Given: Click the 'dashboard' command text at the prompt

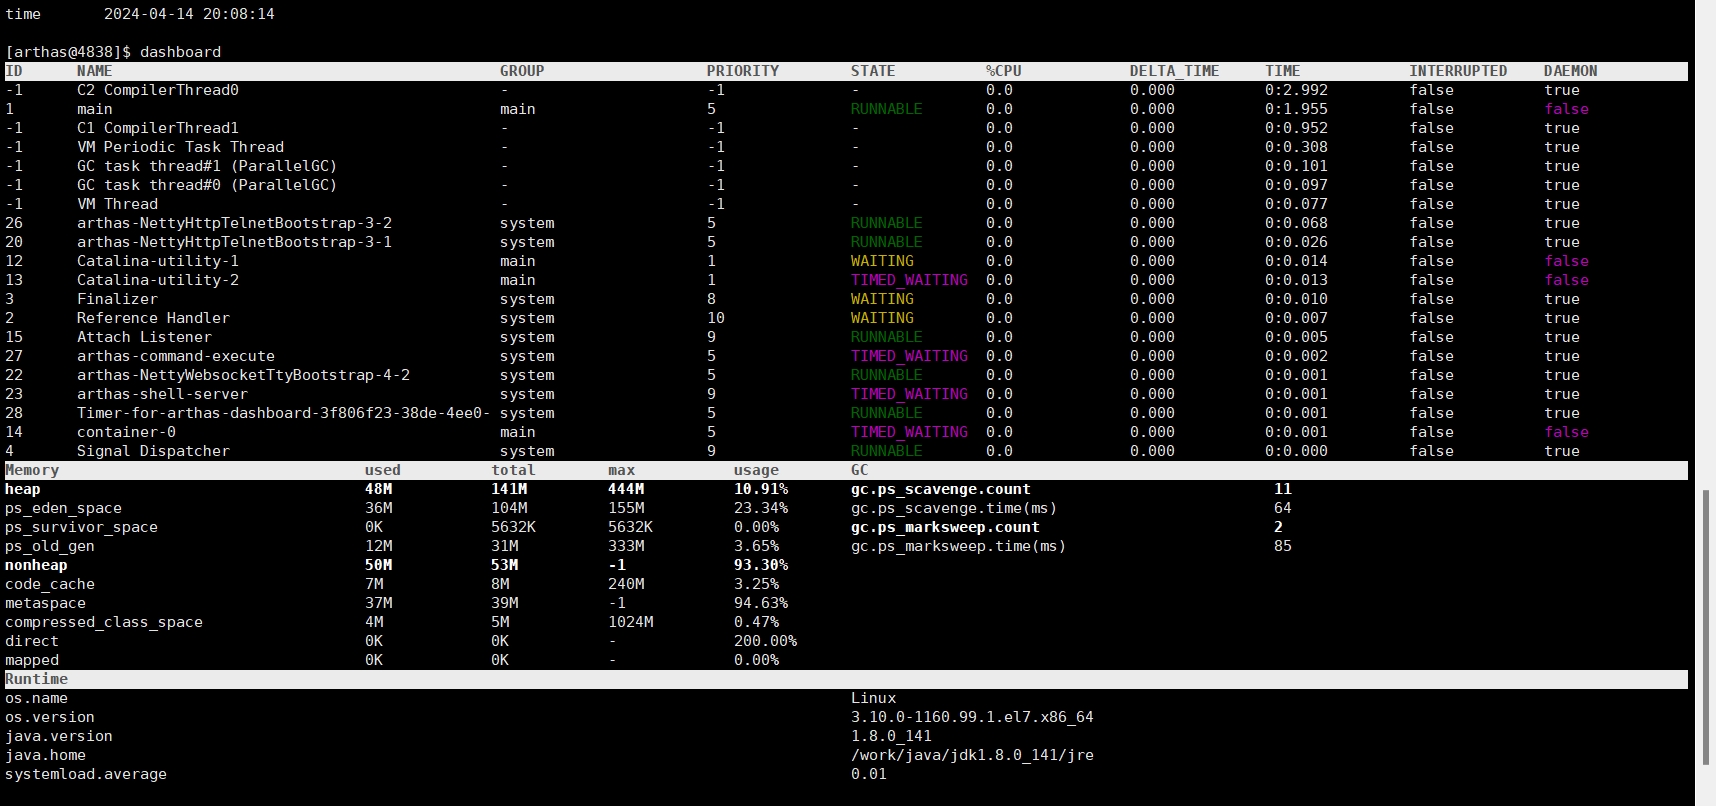Looking at the screenshot, I should pyautogui.click(x=180, y=52).
